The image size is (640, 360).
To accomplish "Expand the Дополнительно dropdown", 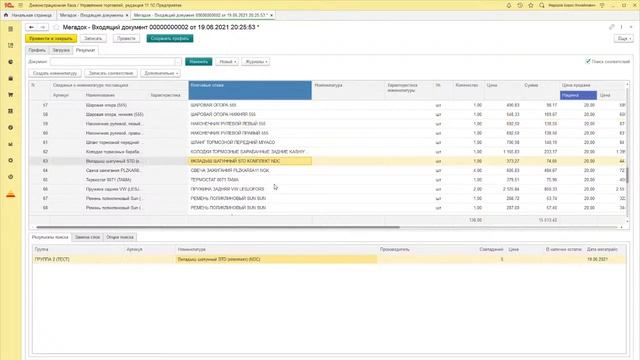I will (160, 73).
